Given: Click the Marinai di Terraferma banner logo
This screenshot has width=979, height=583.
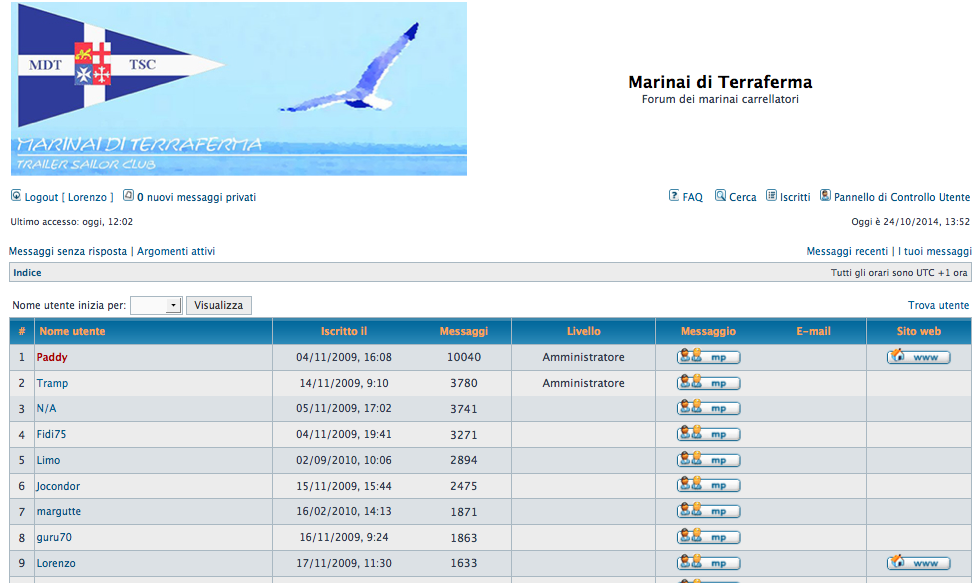Looking at the screenshot, I should click(239, 89).
